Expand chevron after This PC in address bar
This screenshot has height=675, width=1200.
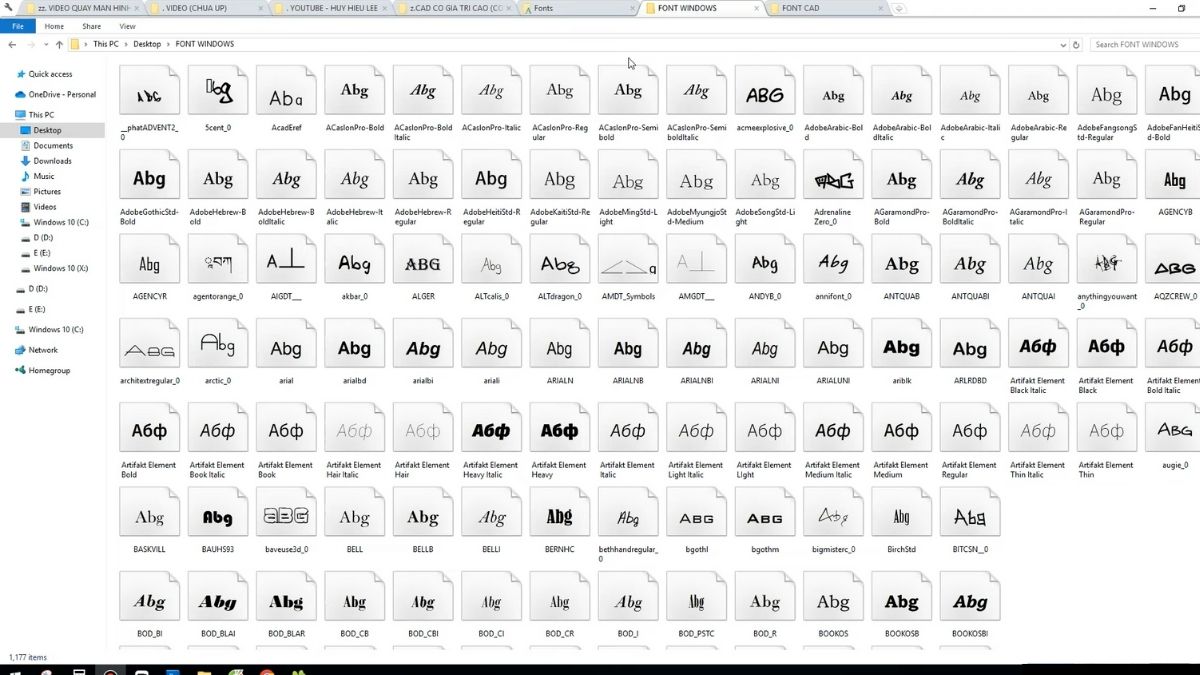[127, 44]
